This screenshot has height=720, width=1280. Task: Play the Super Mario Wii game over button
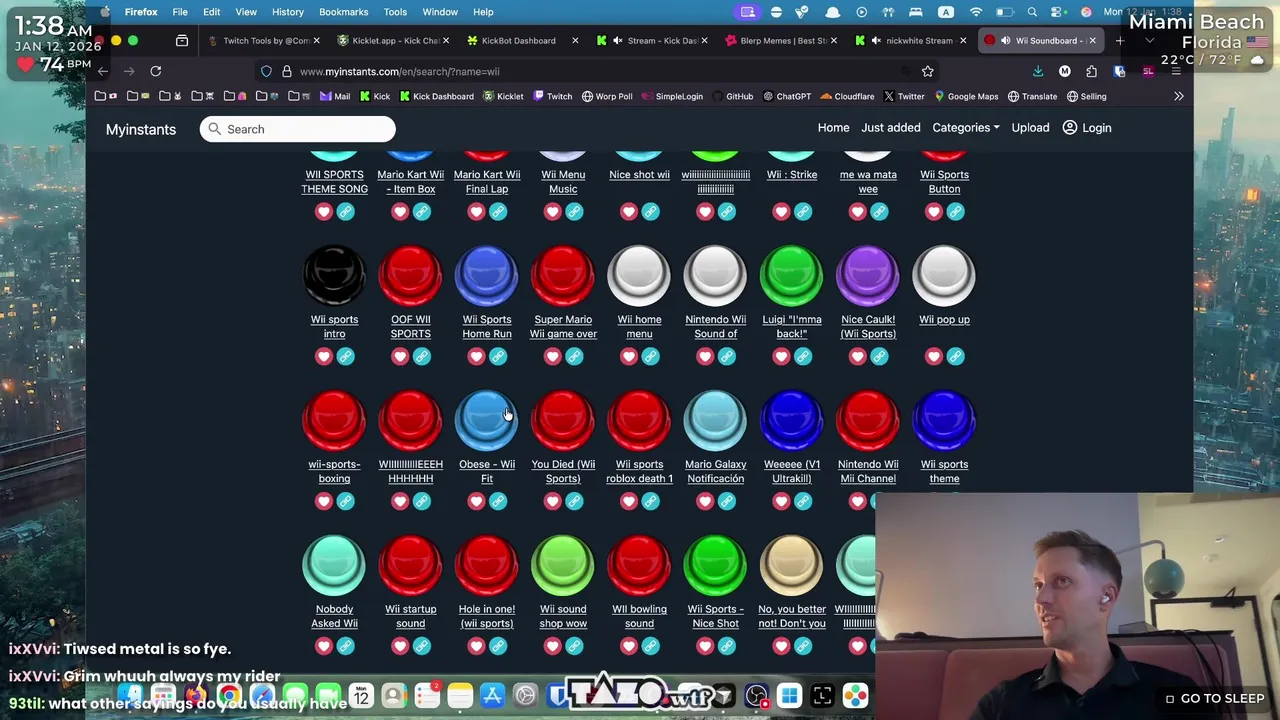coord(563,275)
